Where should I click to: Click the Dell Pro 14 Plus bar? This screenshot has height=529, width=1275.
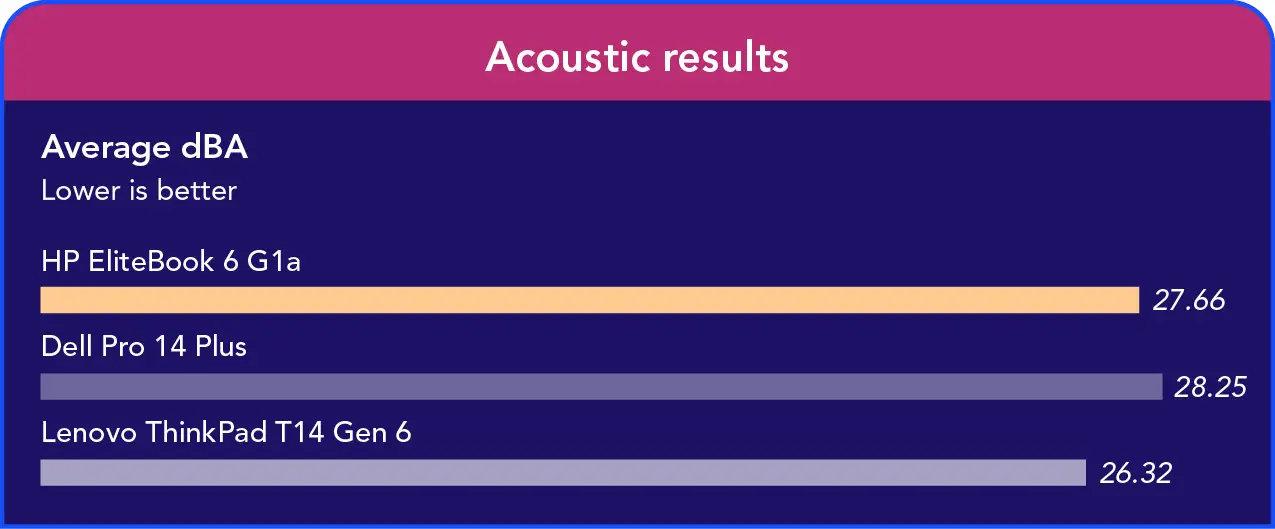600,386
